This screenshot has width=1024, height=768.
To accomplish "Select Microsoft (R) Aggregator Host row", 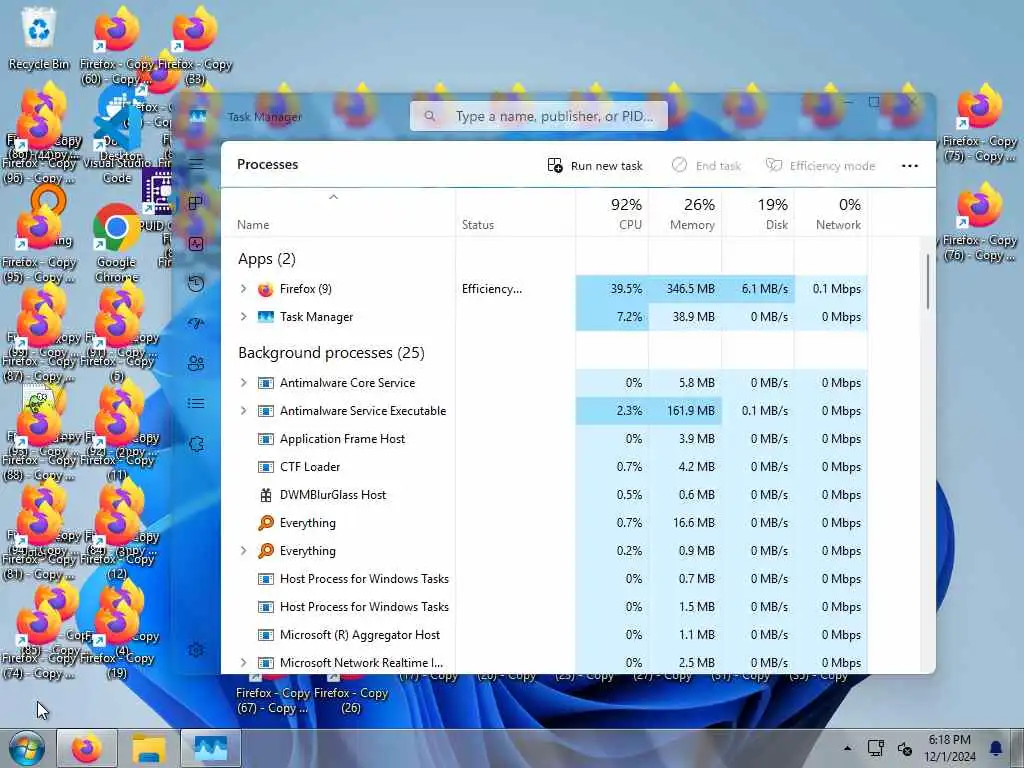I will [x=544, y=635].
